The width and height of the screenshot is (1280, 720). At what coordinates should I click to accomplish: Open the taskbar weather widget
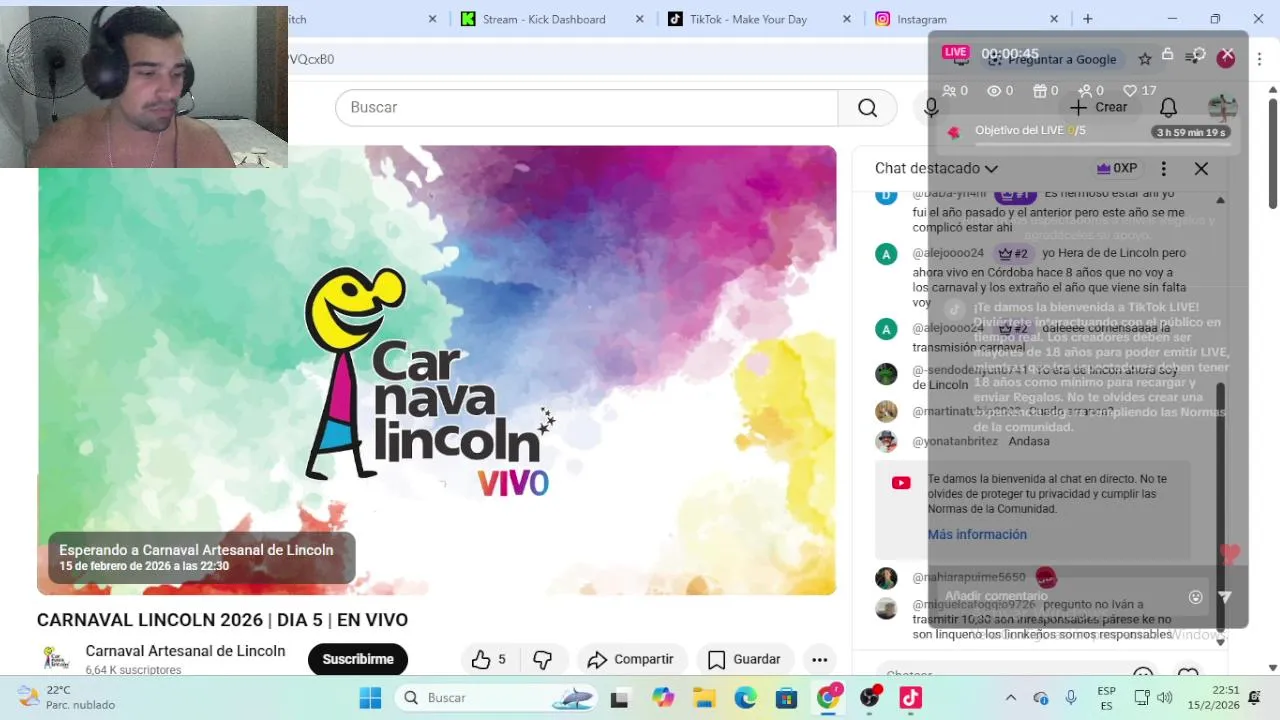pos(65,697)
